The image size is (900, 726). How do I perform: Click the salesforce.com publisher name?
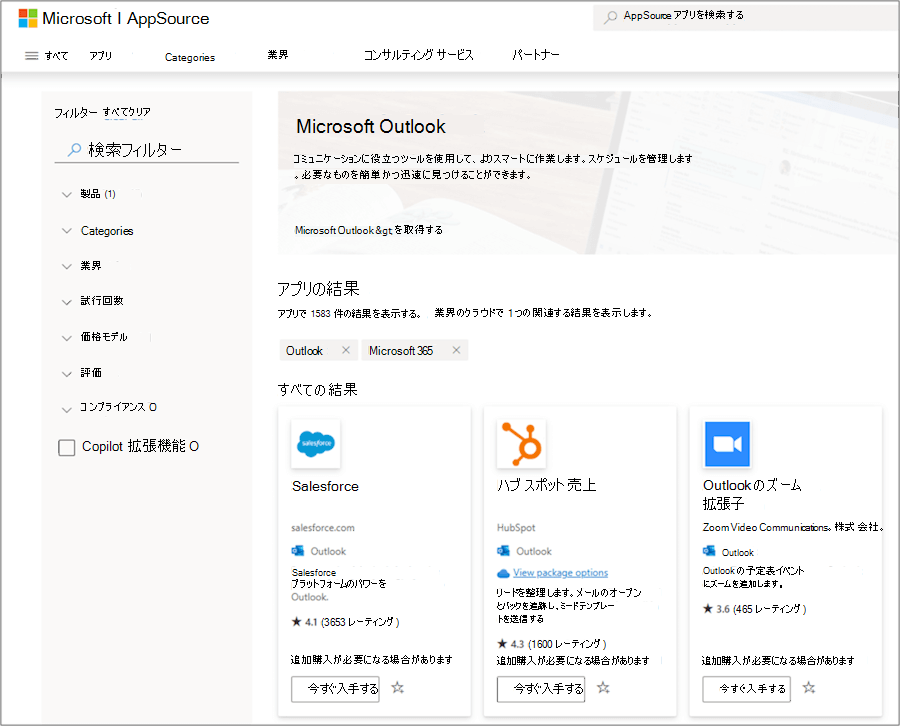323,527
